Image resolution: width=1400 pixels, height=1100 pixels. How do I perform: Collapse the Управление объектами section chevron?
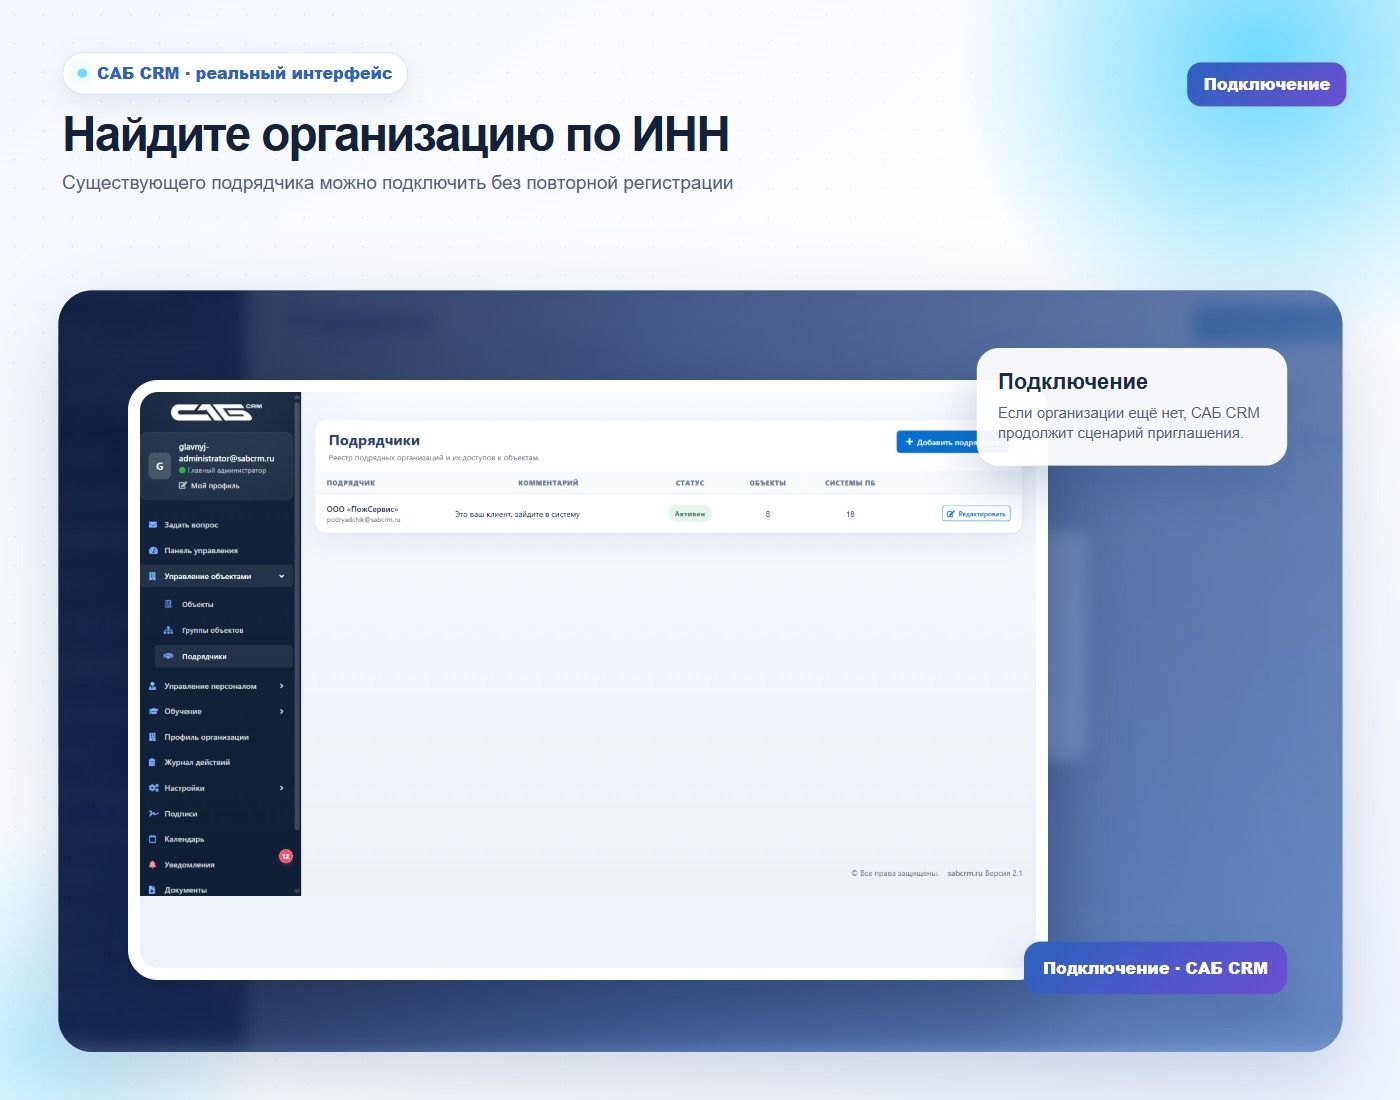coord(282,577)
